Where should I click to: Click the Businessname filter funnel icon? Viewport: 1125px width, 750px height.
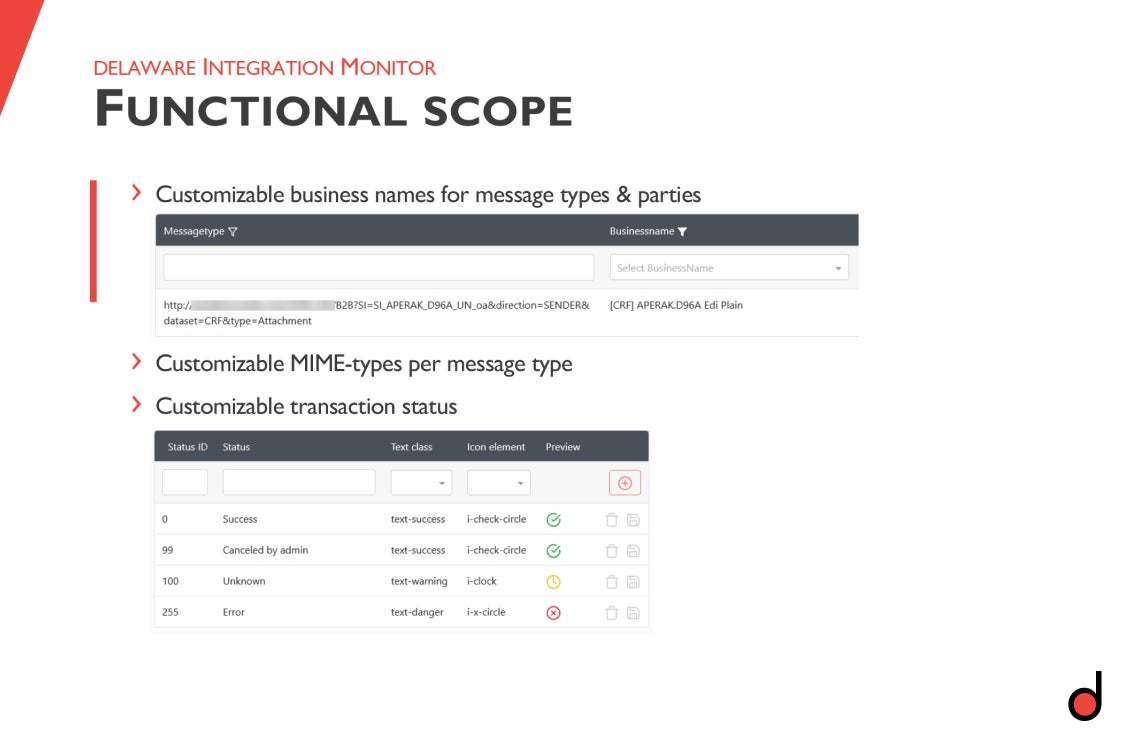[682, 231]
